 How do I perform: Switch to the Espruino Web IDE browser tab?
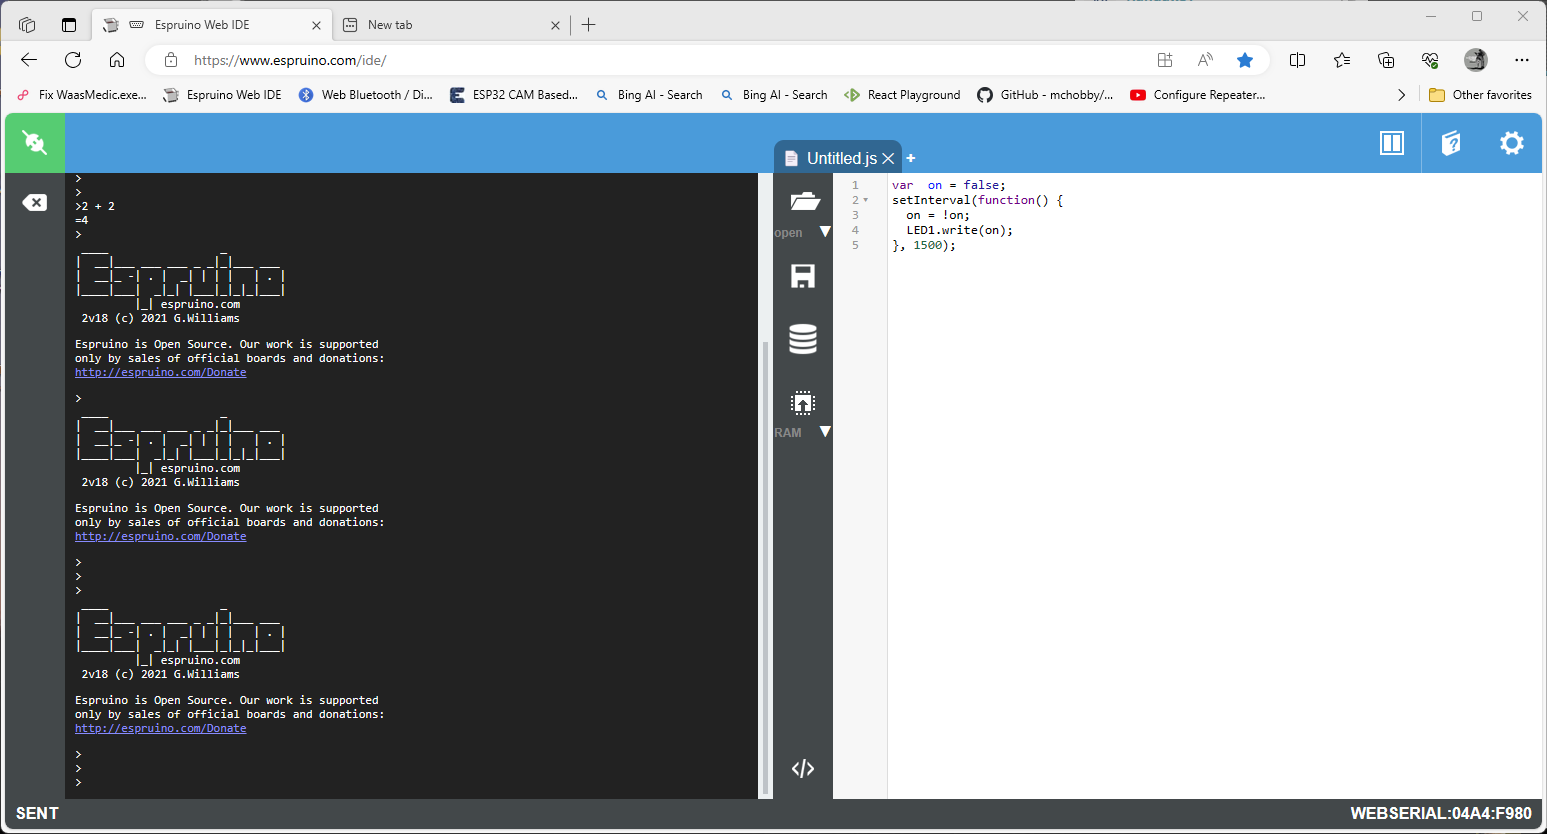click(212, 25)
